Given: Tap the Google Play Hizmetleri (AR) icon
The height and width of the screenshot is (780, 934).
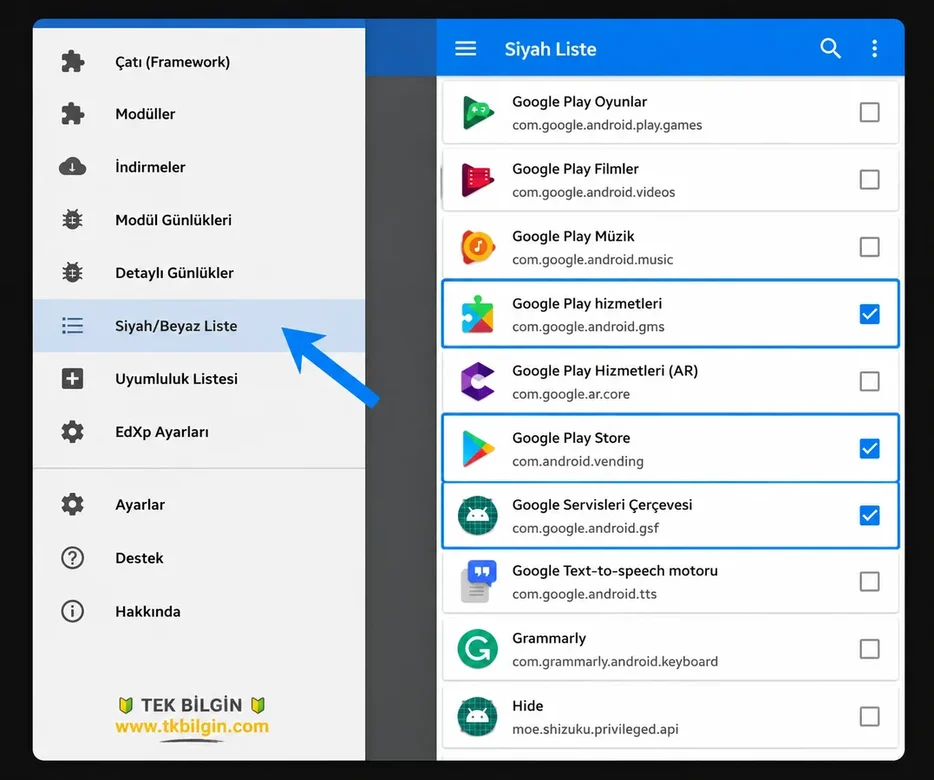Looking at the screenshot, I should [478, 381].
